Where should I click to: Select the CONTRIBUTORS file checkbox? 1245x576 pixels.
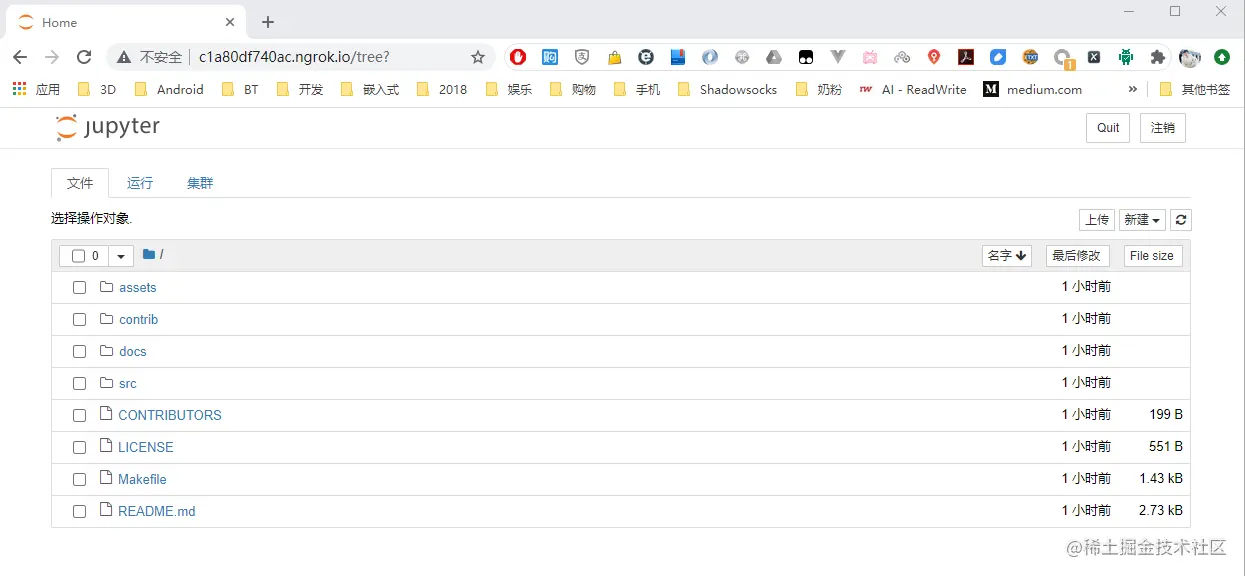[79, 415]
